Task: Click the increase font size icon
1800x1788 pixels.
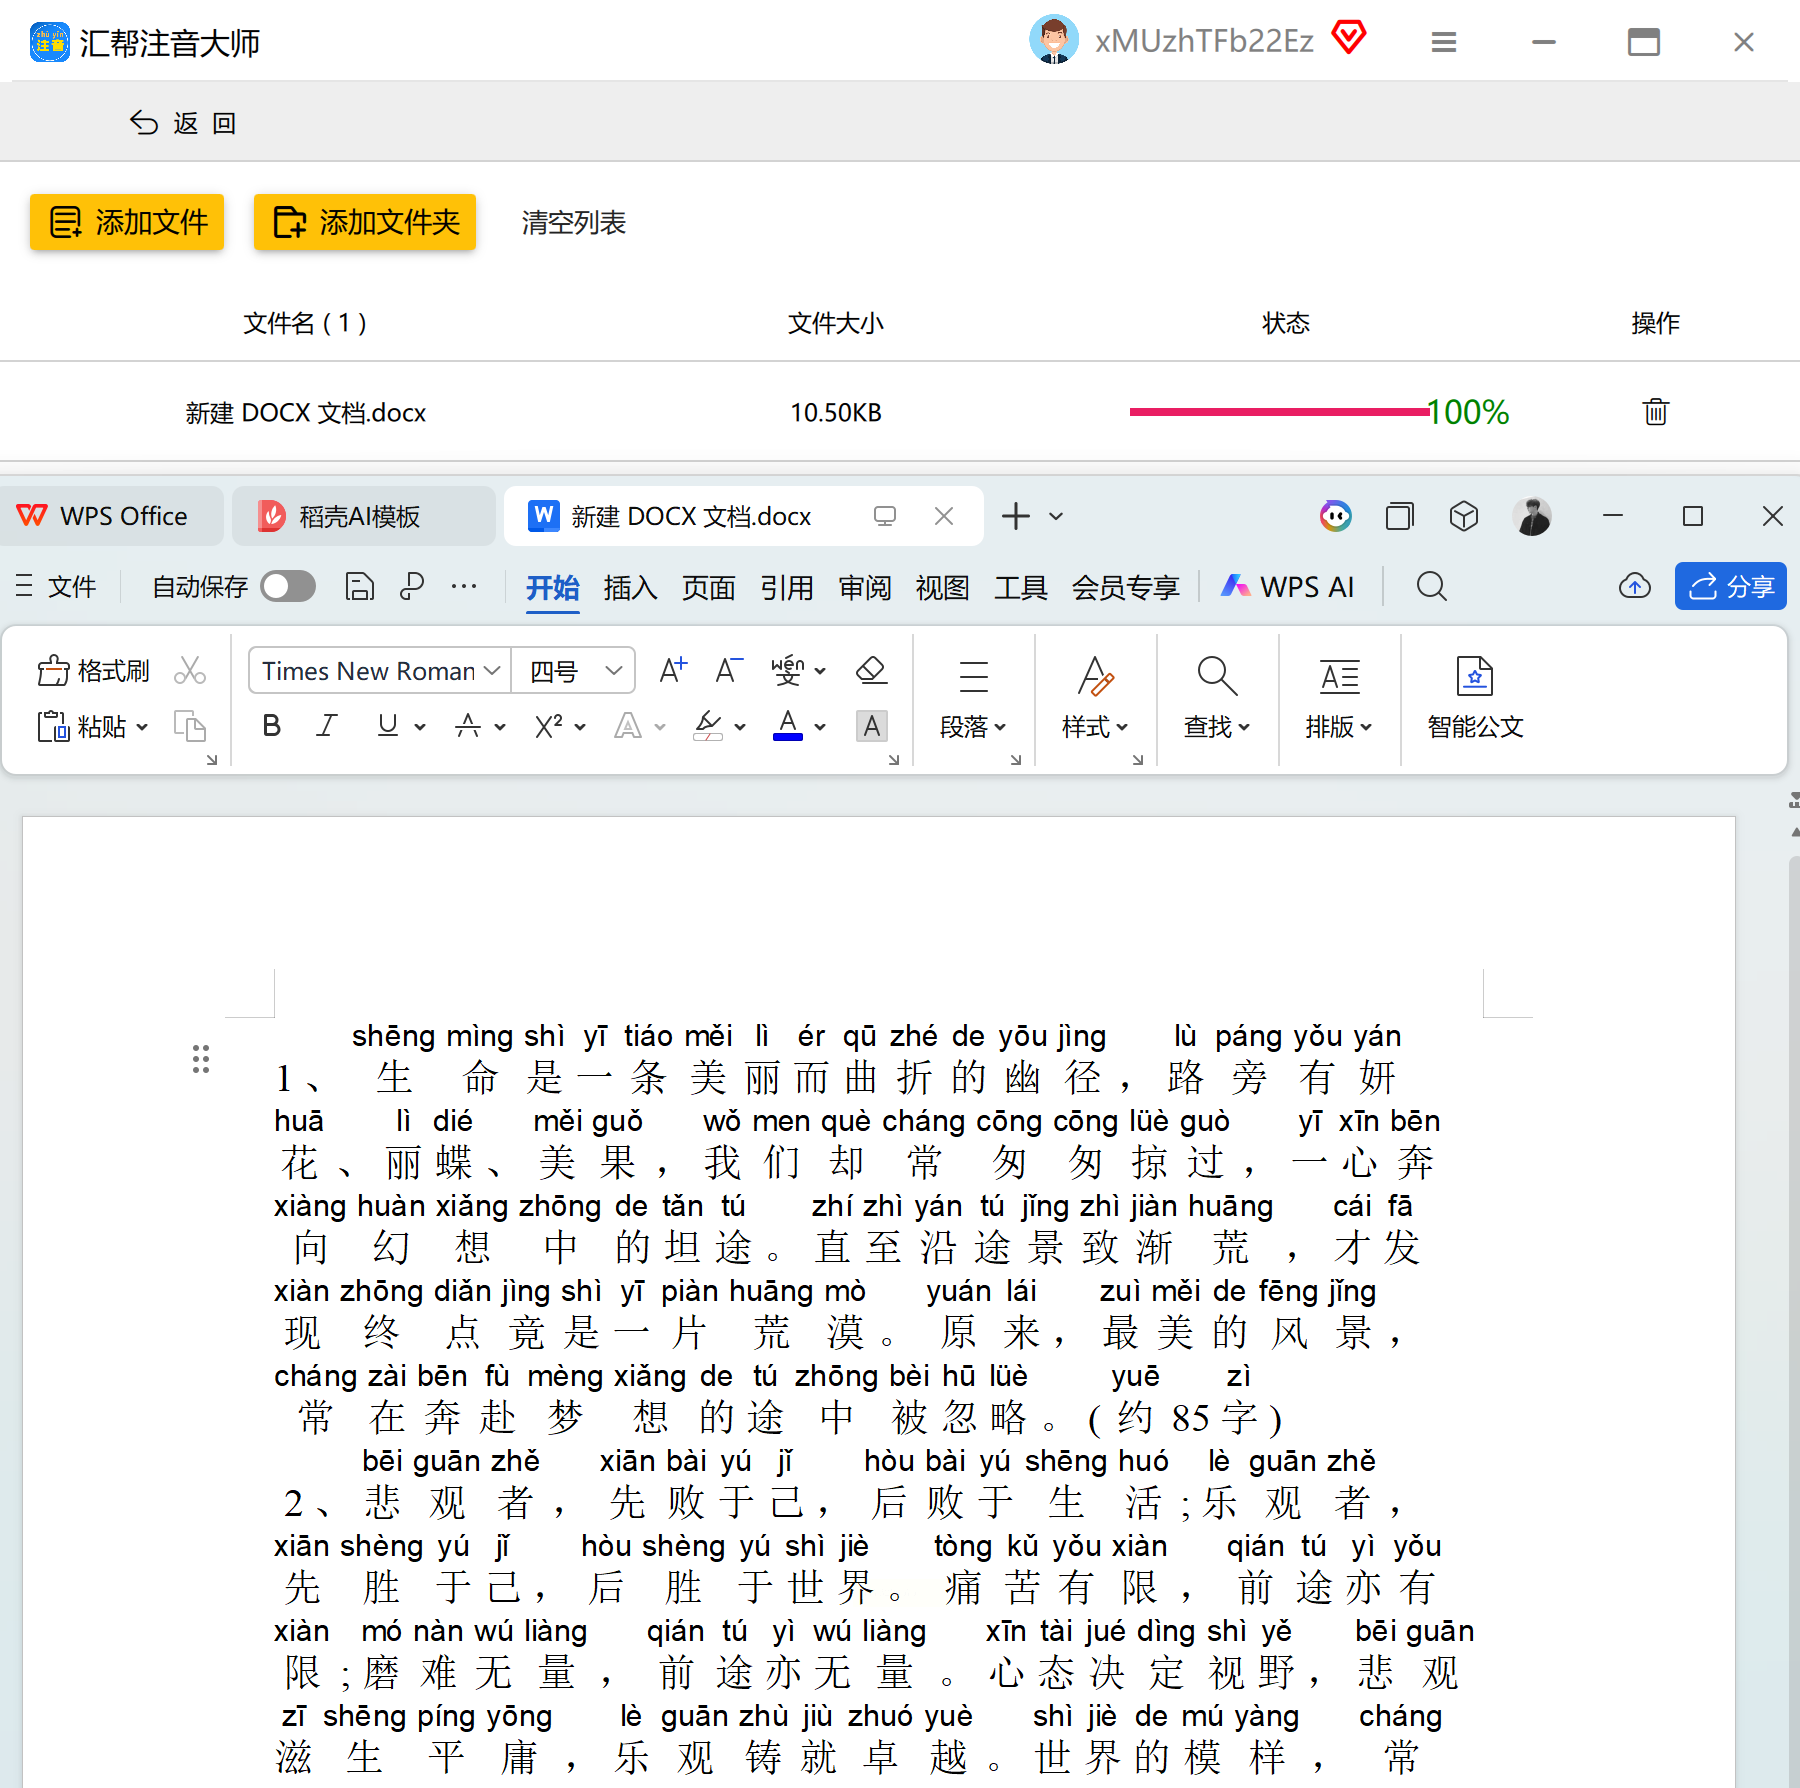Action: [x=673, y=670]
